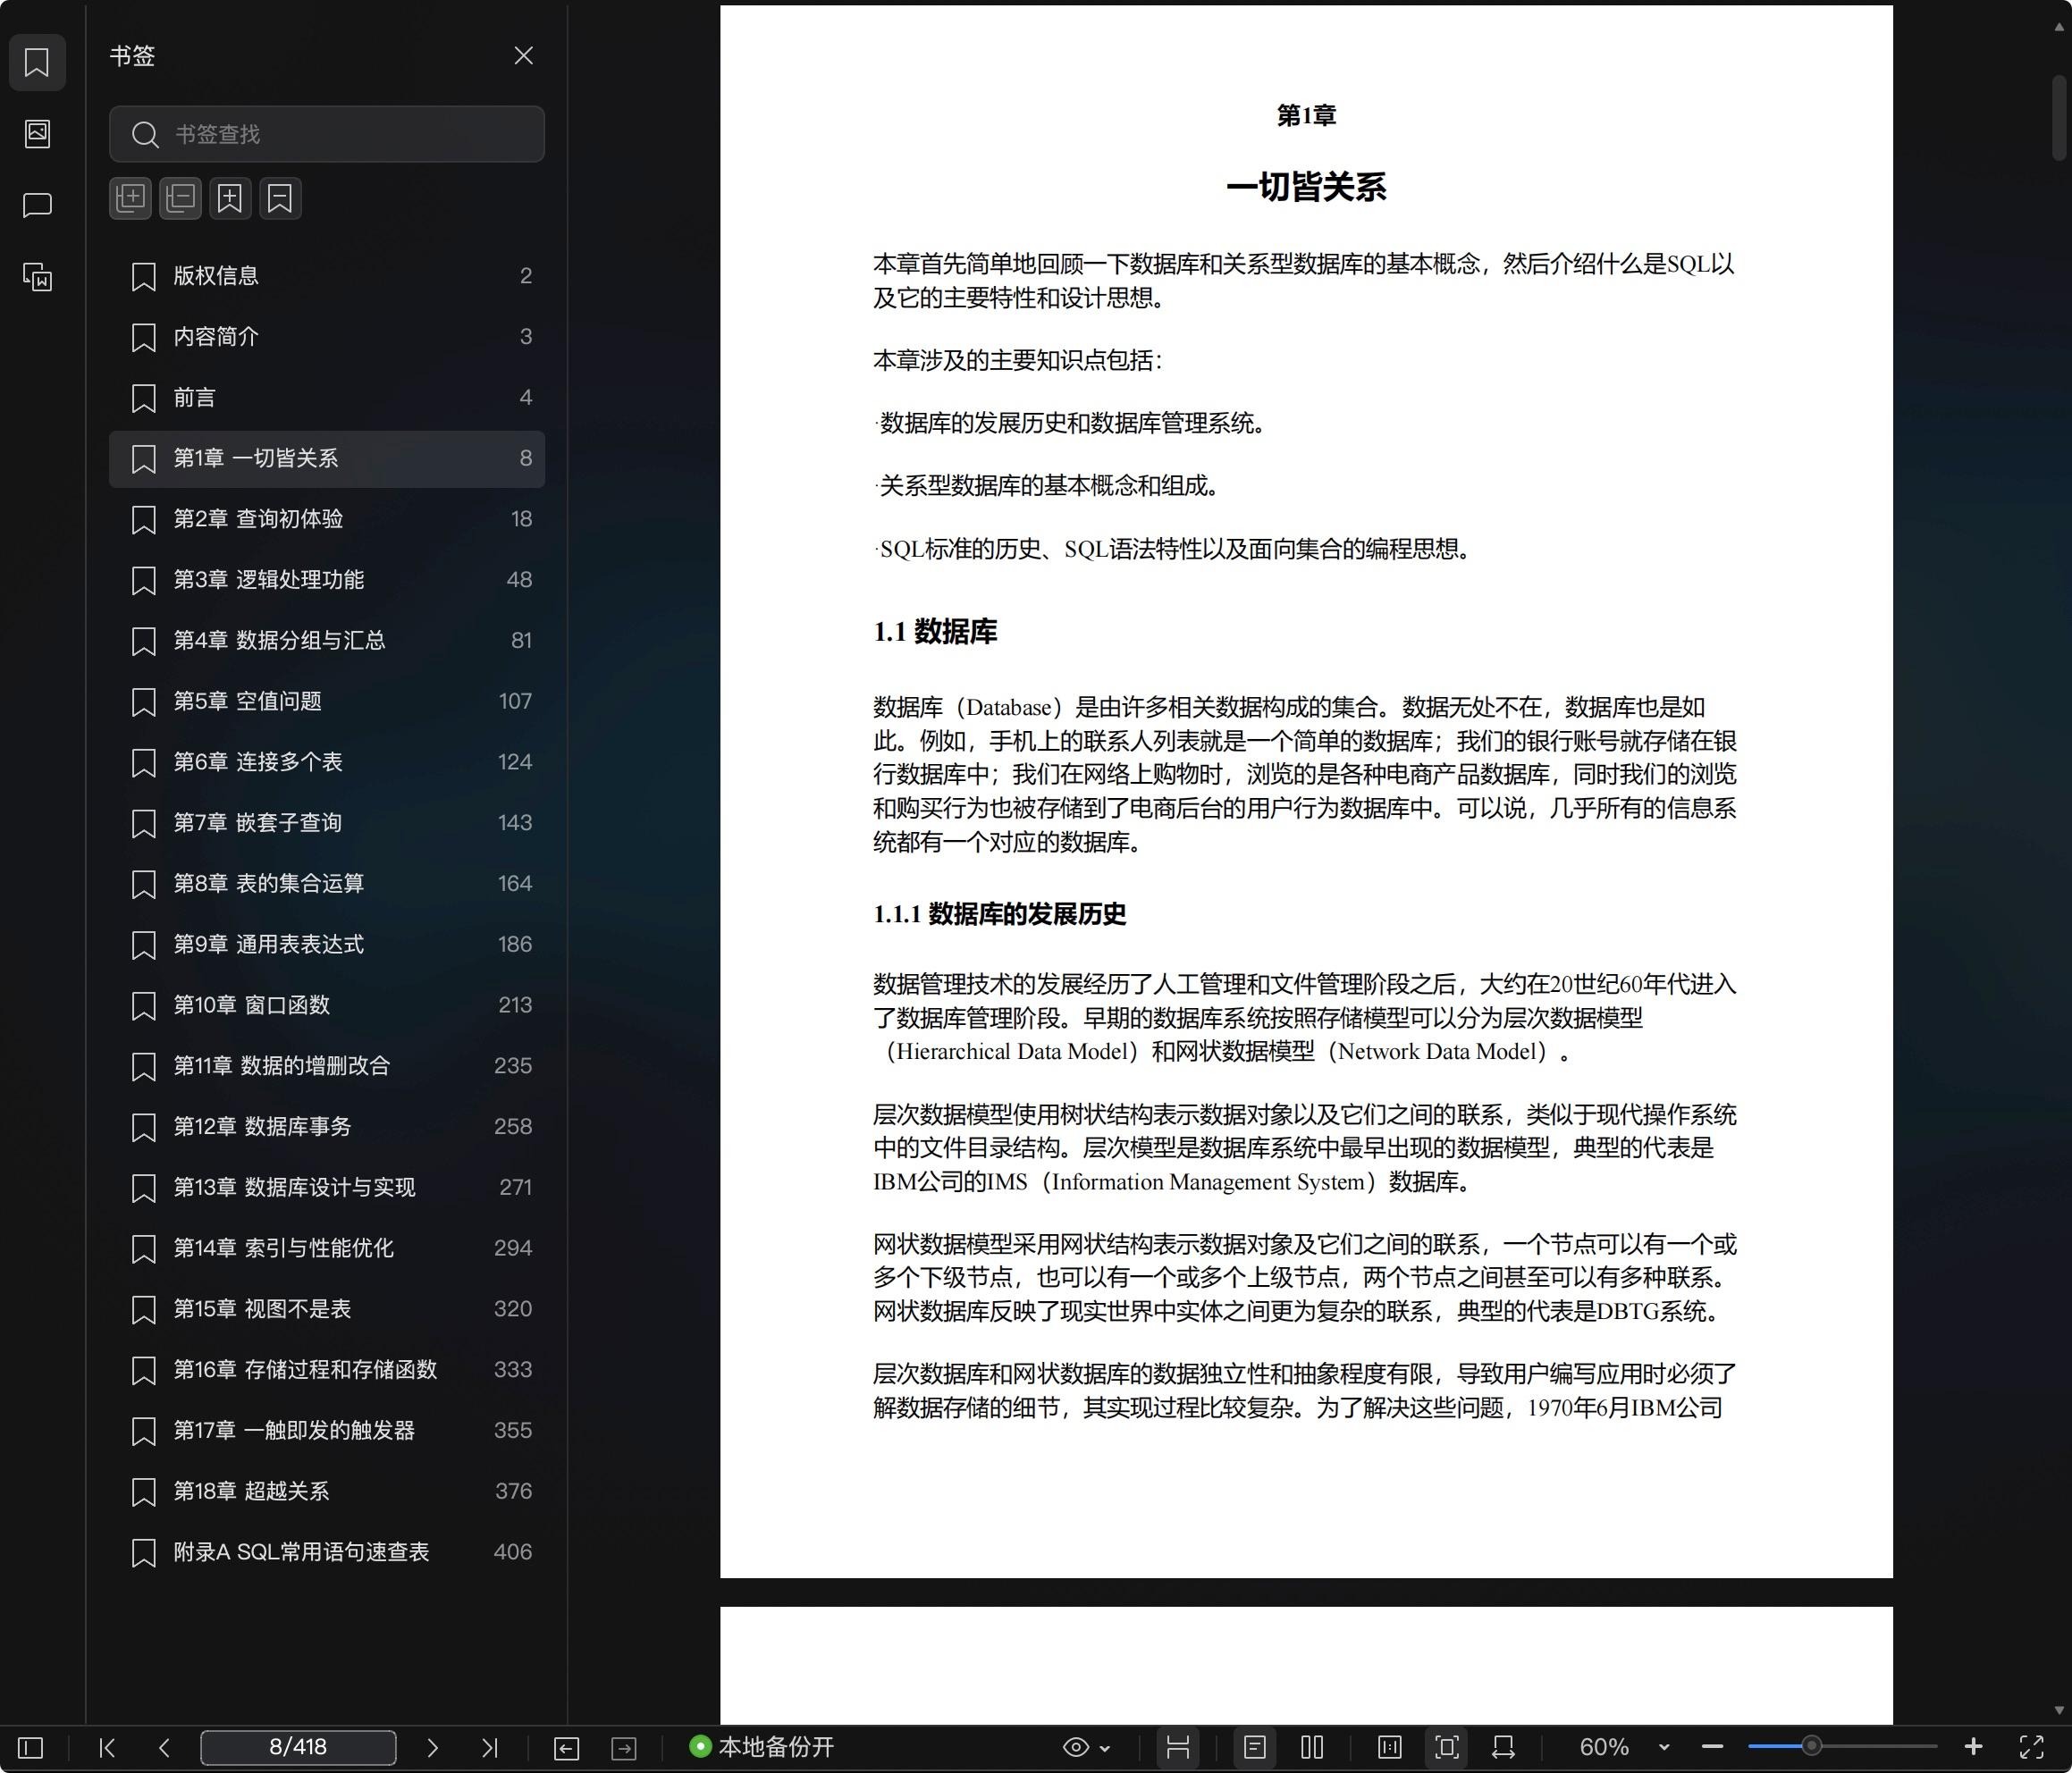The height and width of the screenshot is (1773, 2072).
Task: Jump to 第14章 索引与性能优化
Action: click(327, 1249)
